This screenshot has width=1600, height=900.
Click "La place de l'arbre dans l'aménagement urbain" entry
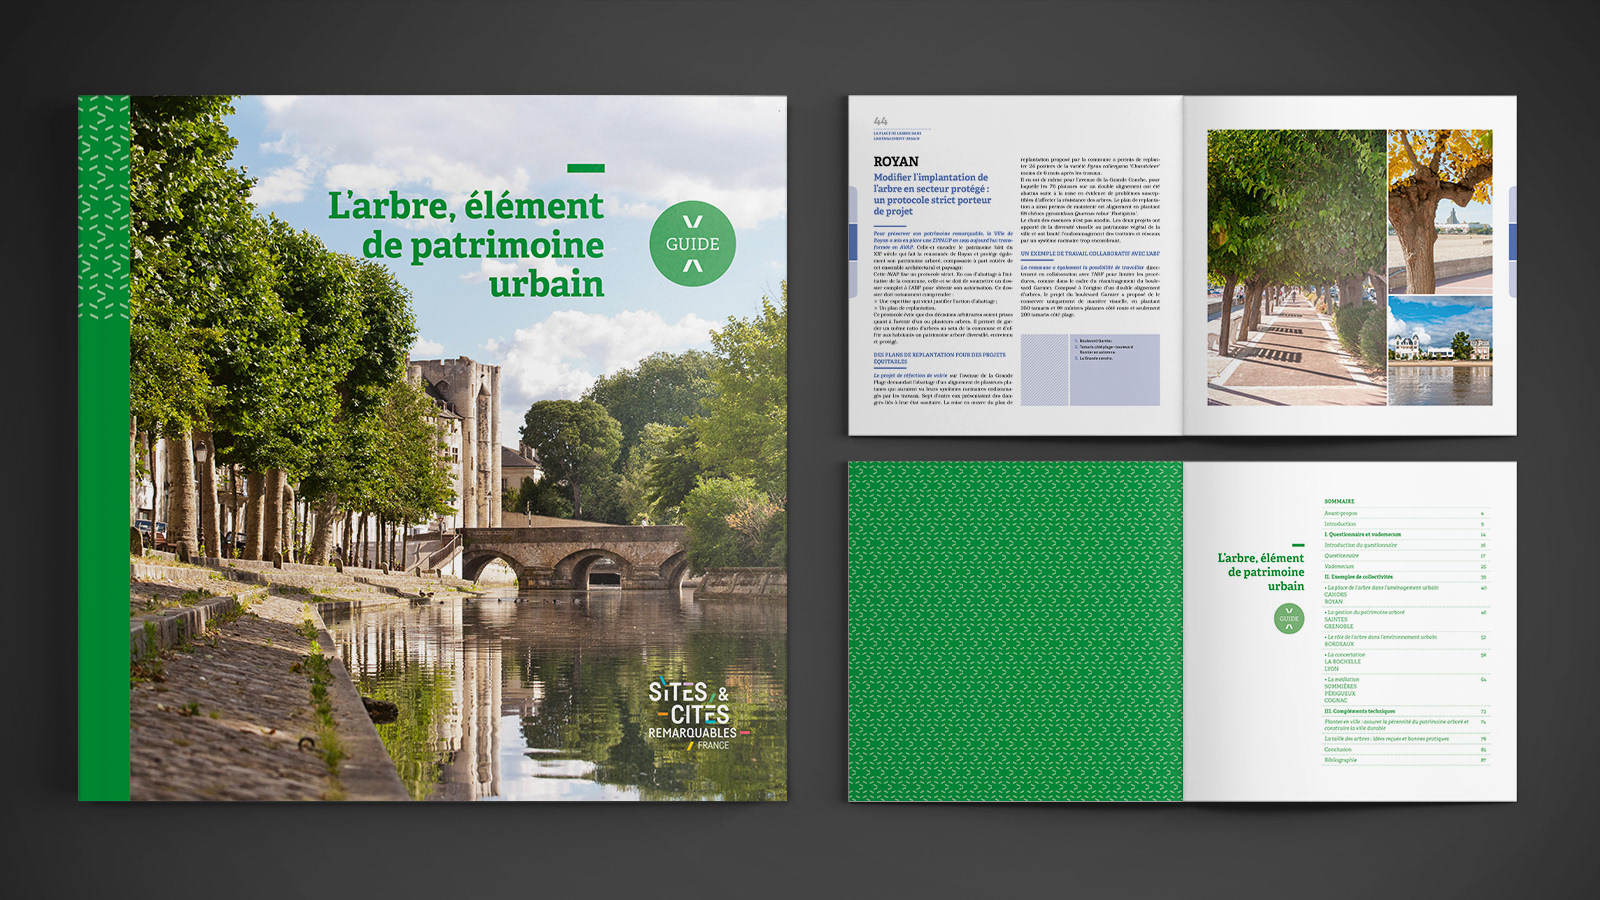[x=1382, y=588]
